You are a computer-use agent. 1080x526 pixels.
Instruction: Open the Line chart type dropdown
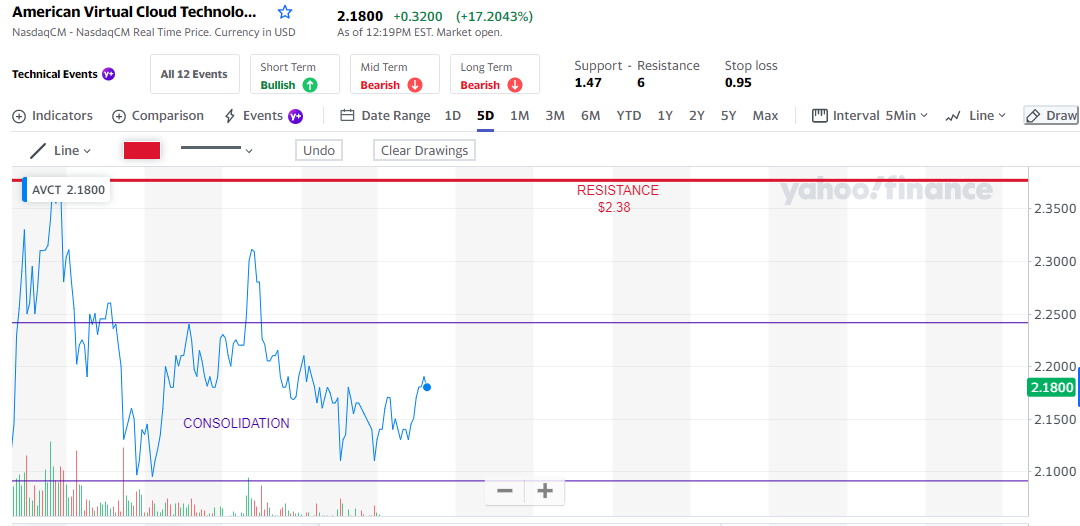click(x=975, y=116)
